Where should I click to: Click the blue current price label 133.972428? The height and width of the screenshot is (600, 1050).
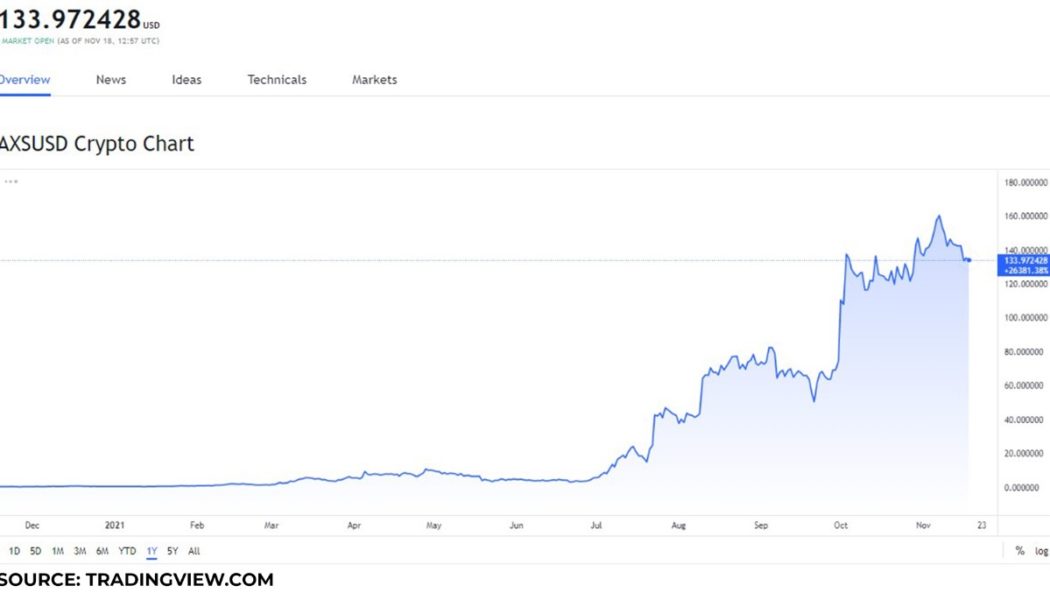coord(1022,258)
